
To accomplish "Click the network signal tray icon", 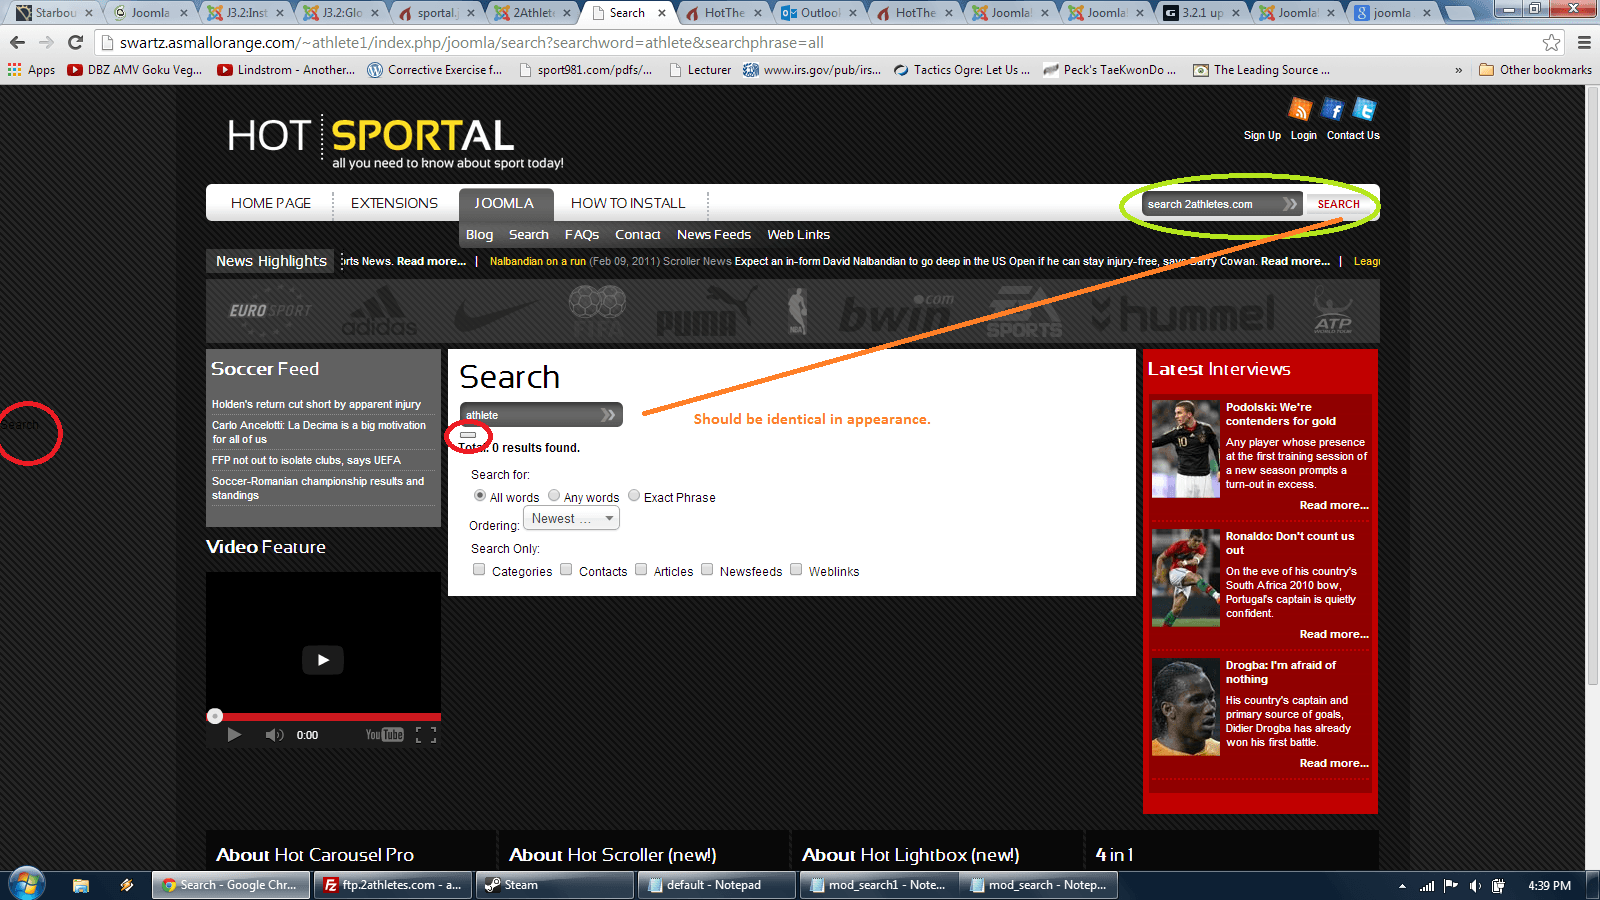I will pos(1427,886).
